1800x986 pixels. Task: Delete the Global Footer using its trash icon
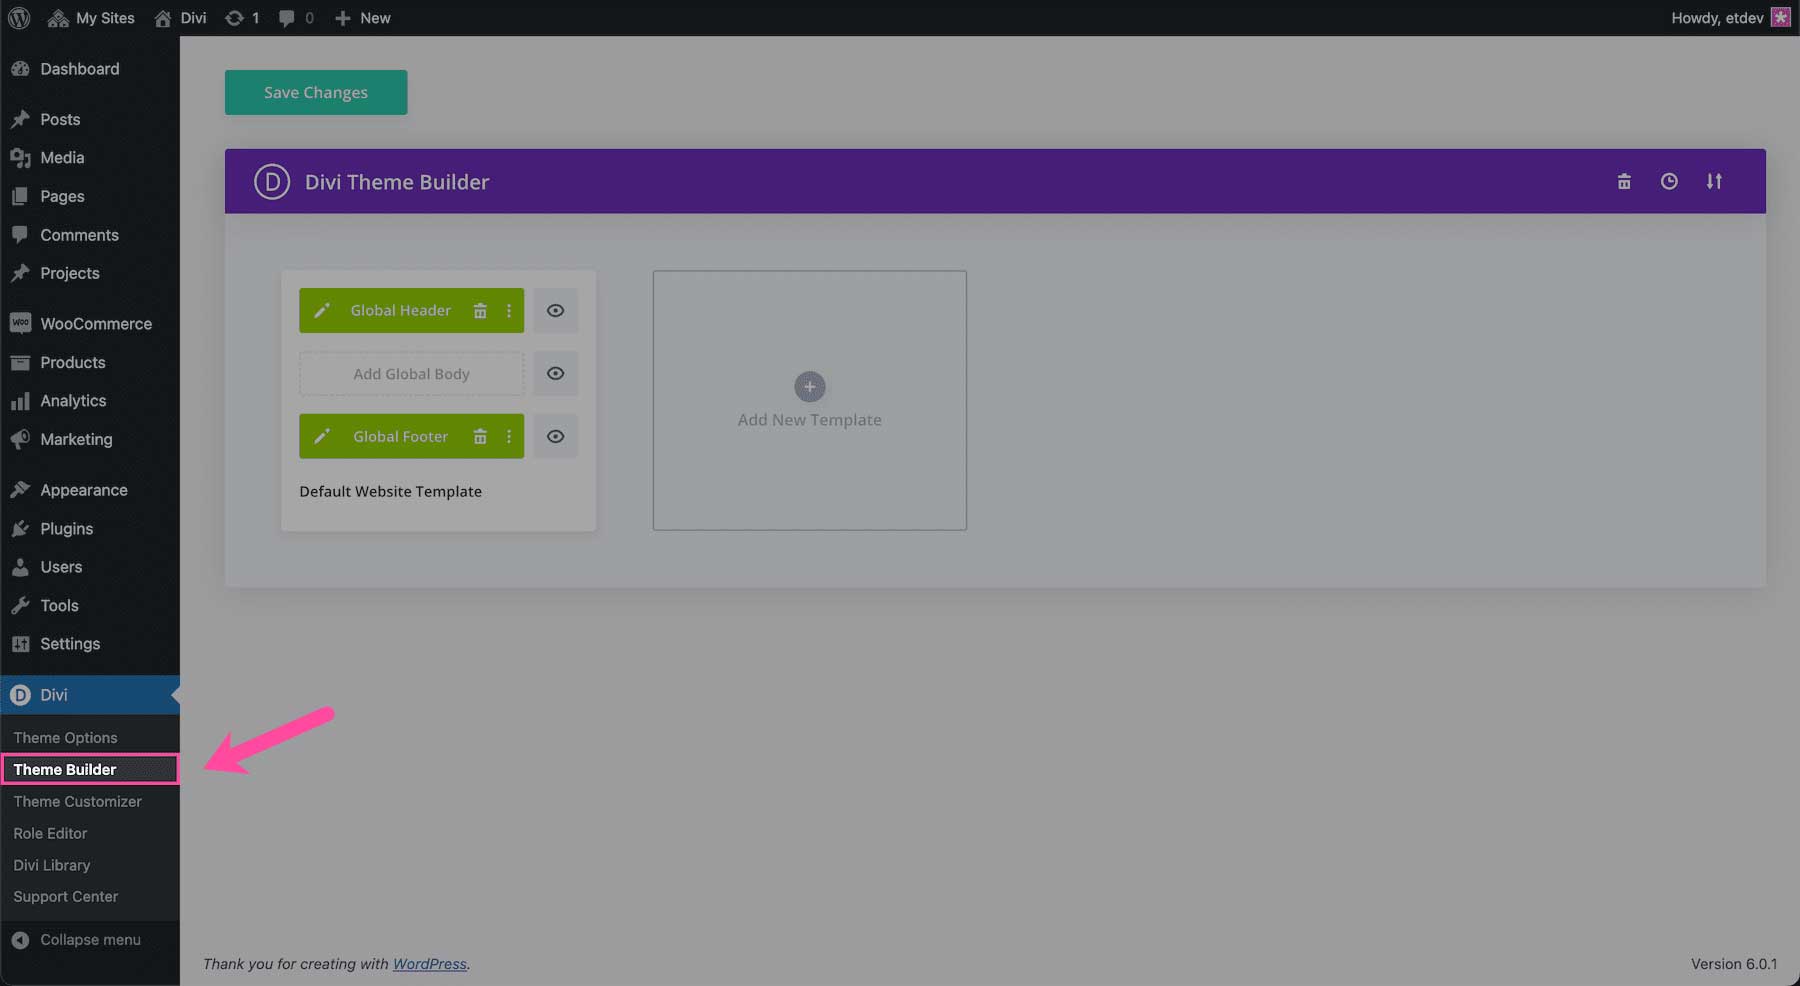coord(481,436)
